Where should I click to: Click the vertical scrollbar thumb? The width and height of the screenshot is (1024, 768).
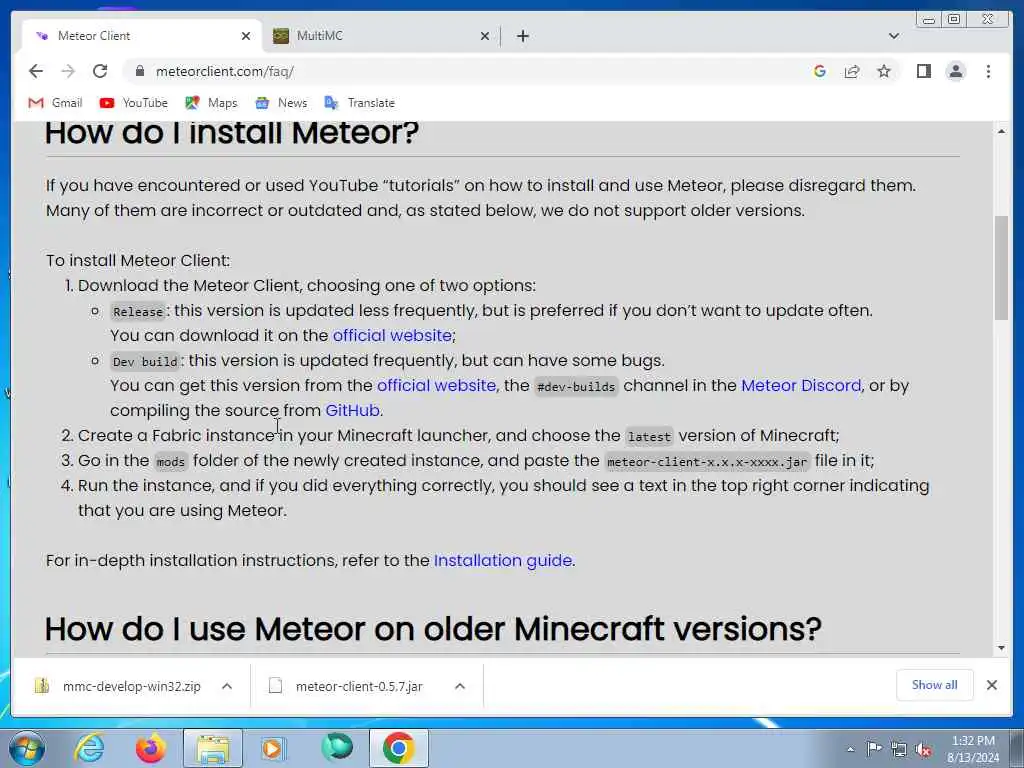pos(1001,268)
